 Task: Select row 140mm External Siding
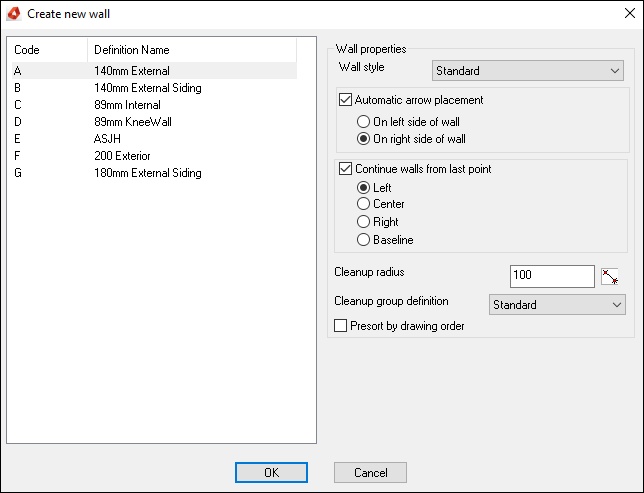click(x=154, y=88)
